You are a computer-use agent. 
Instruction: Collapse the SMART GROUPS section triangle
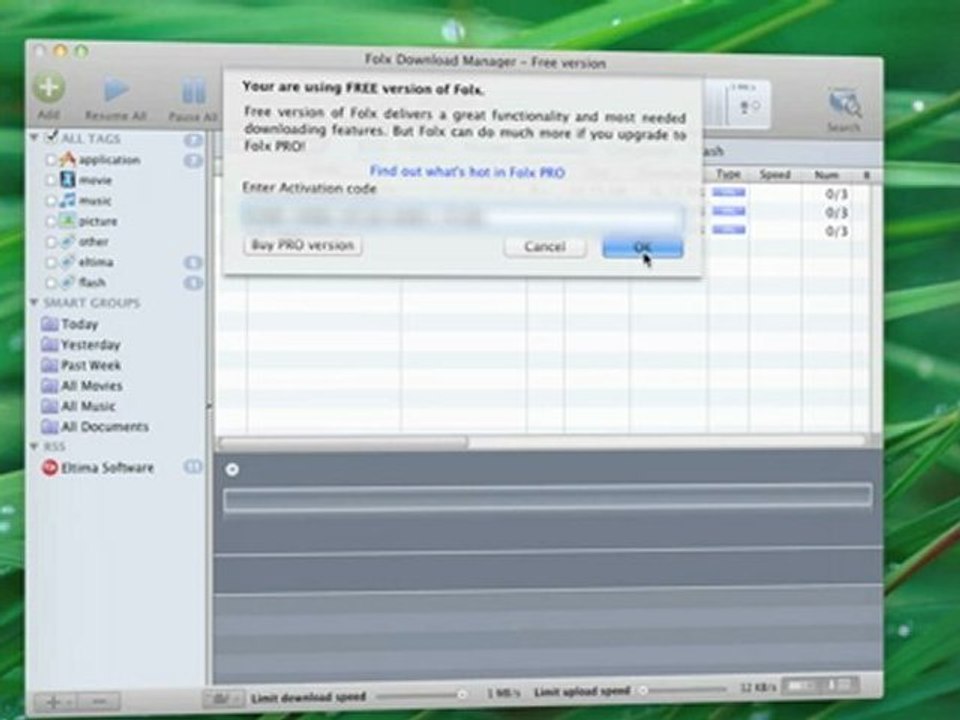(35, 302)
